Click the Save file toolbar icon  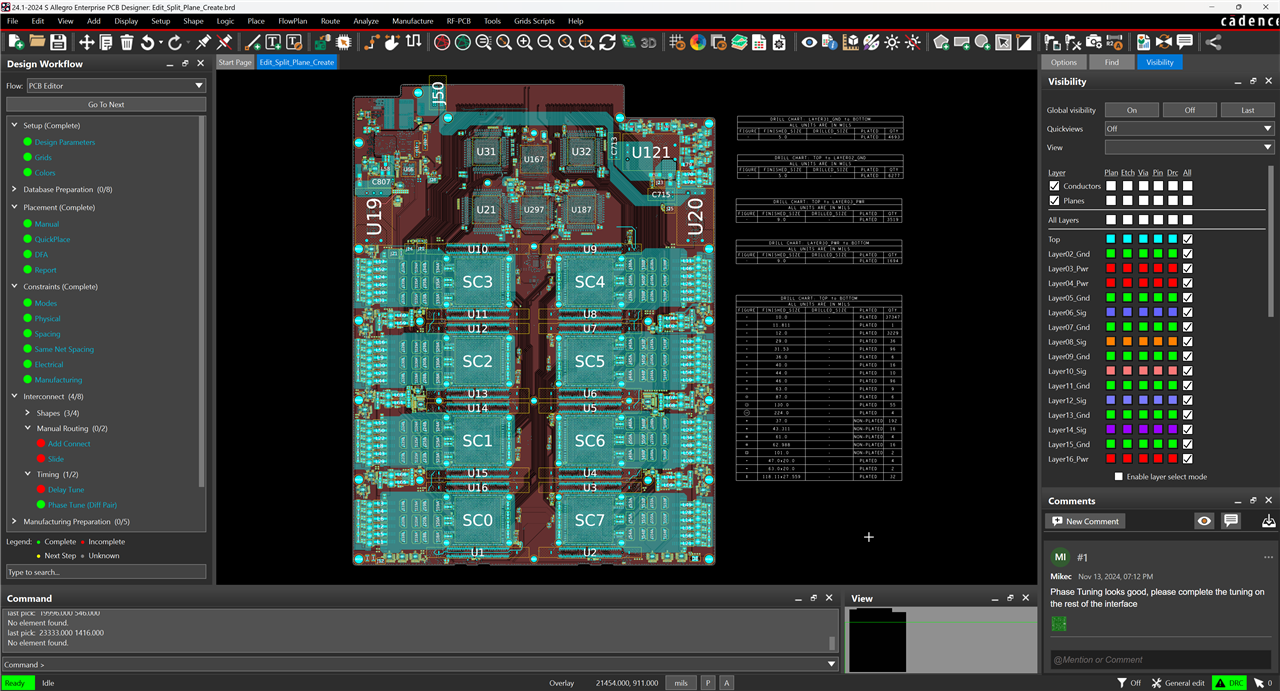click(59, 42)
